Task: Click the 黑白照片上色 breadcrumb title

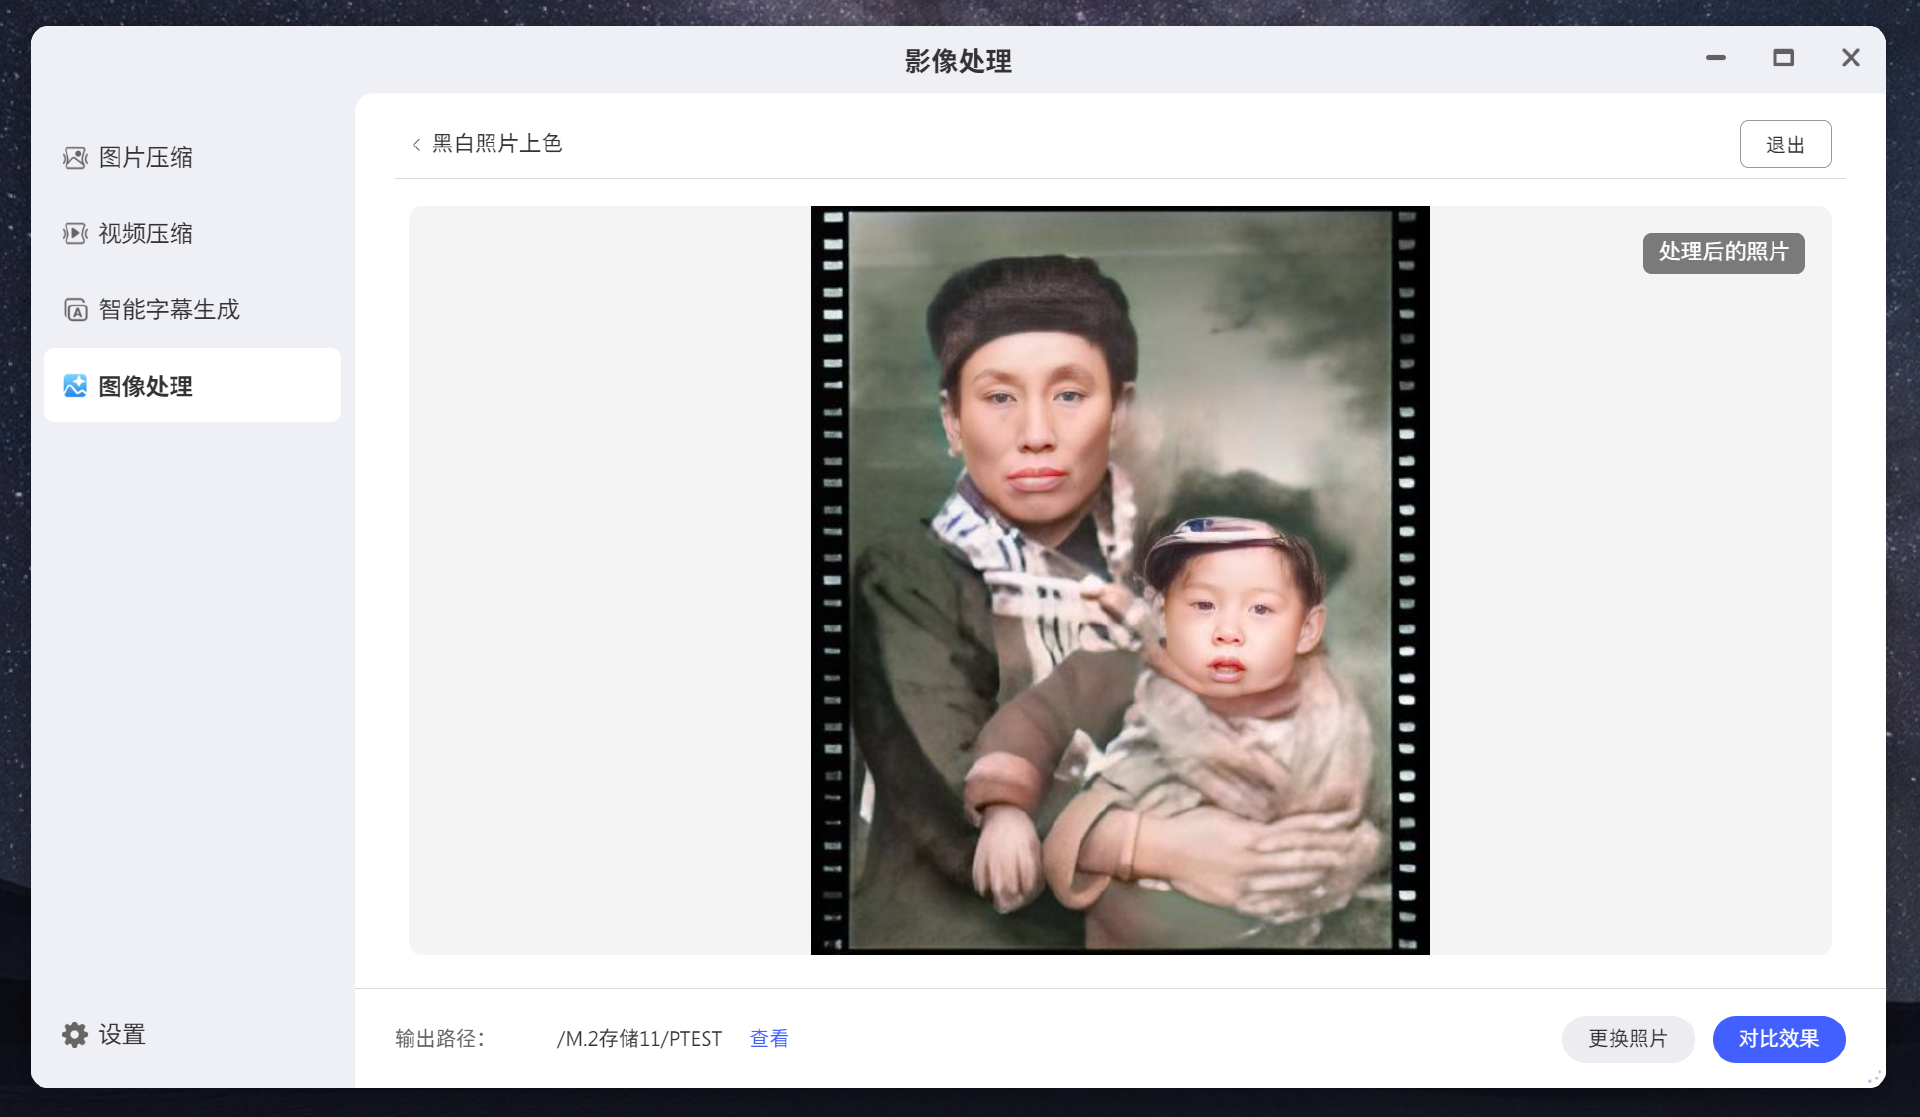Action: [497, 144]
